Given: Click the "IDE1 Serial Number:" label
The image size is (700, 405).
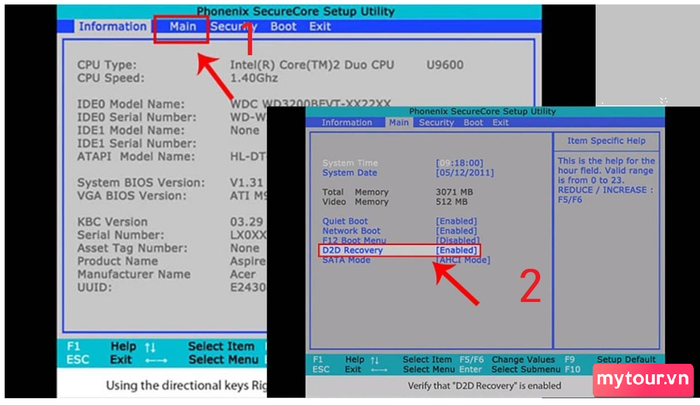Looking at the screenshot, I should 137,143.
